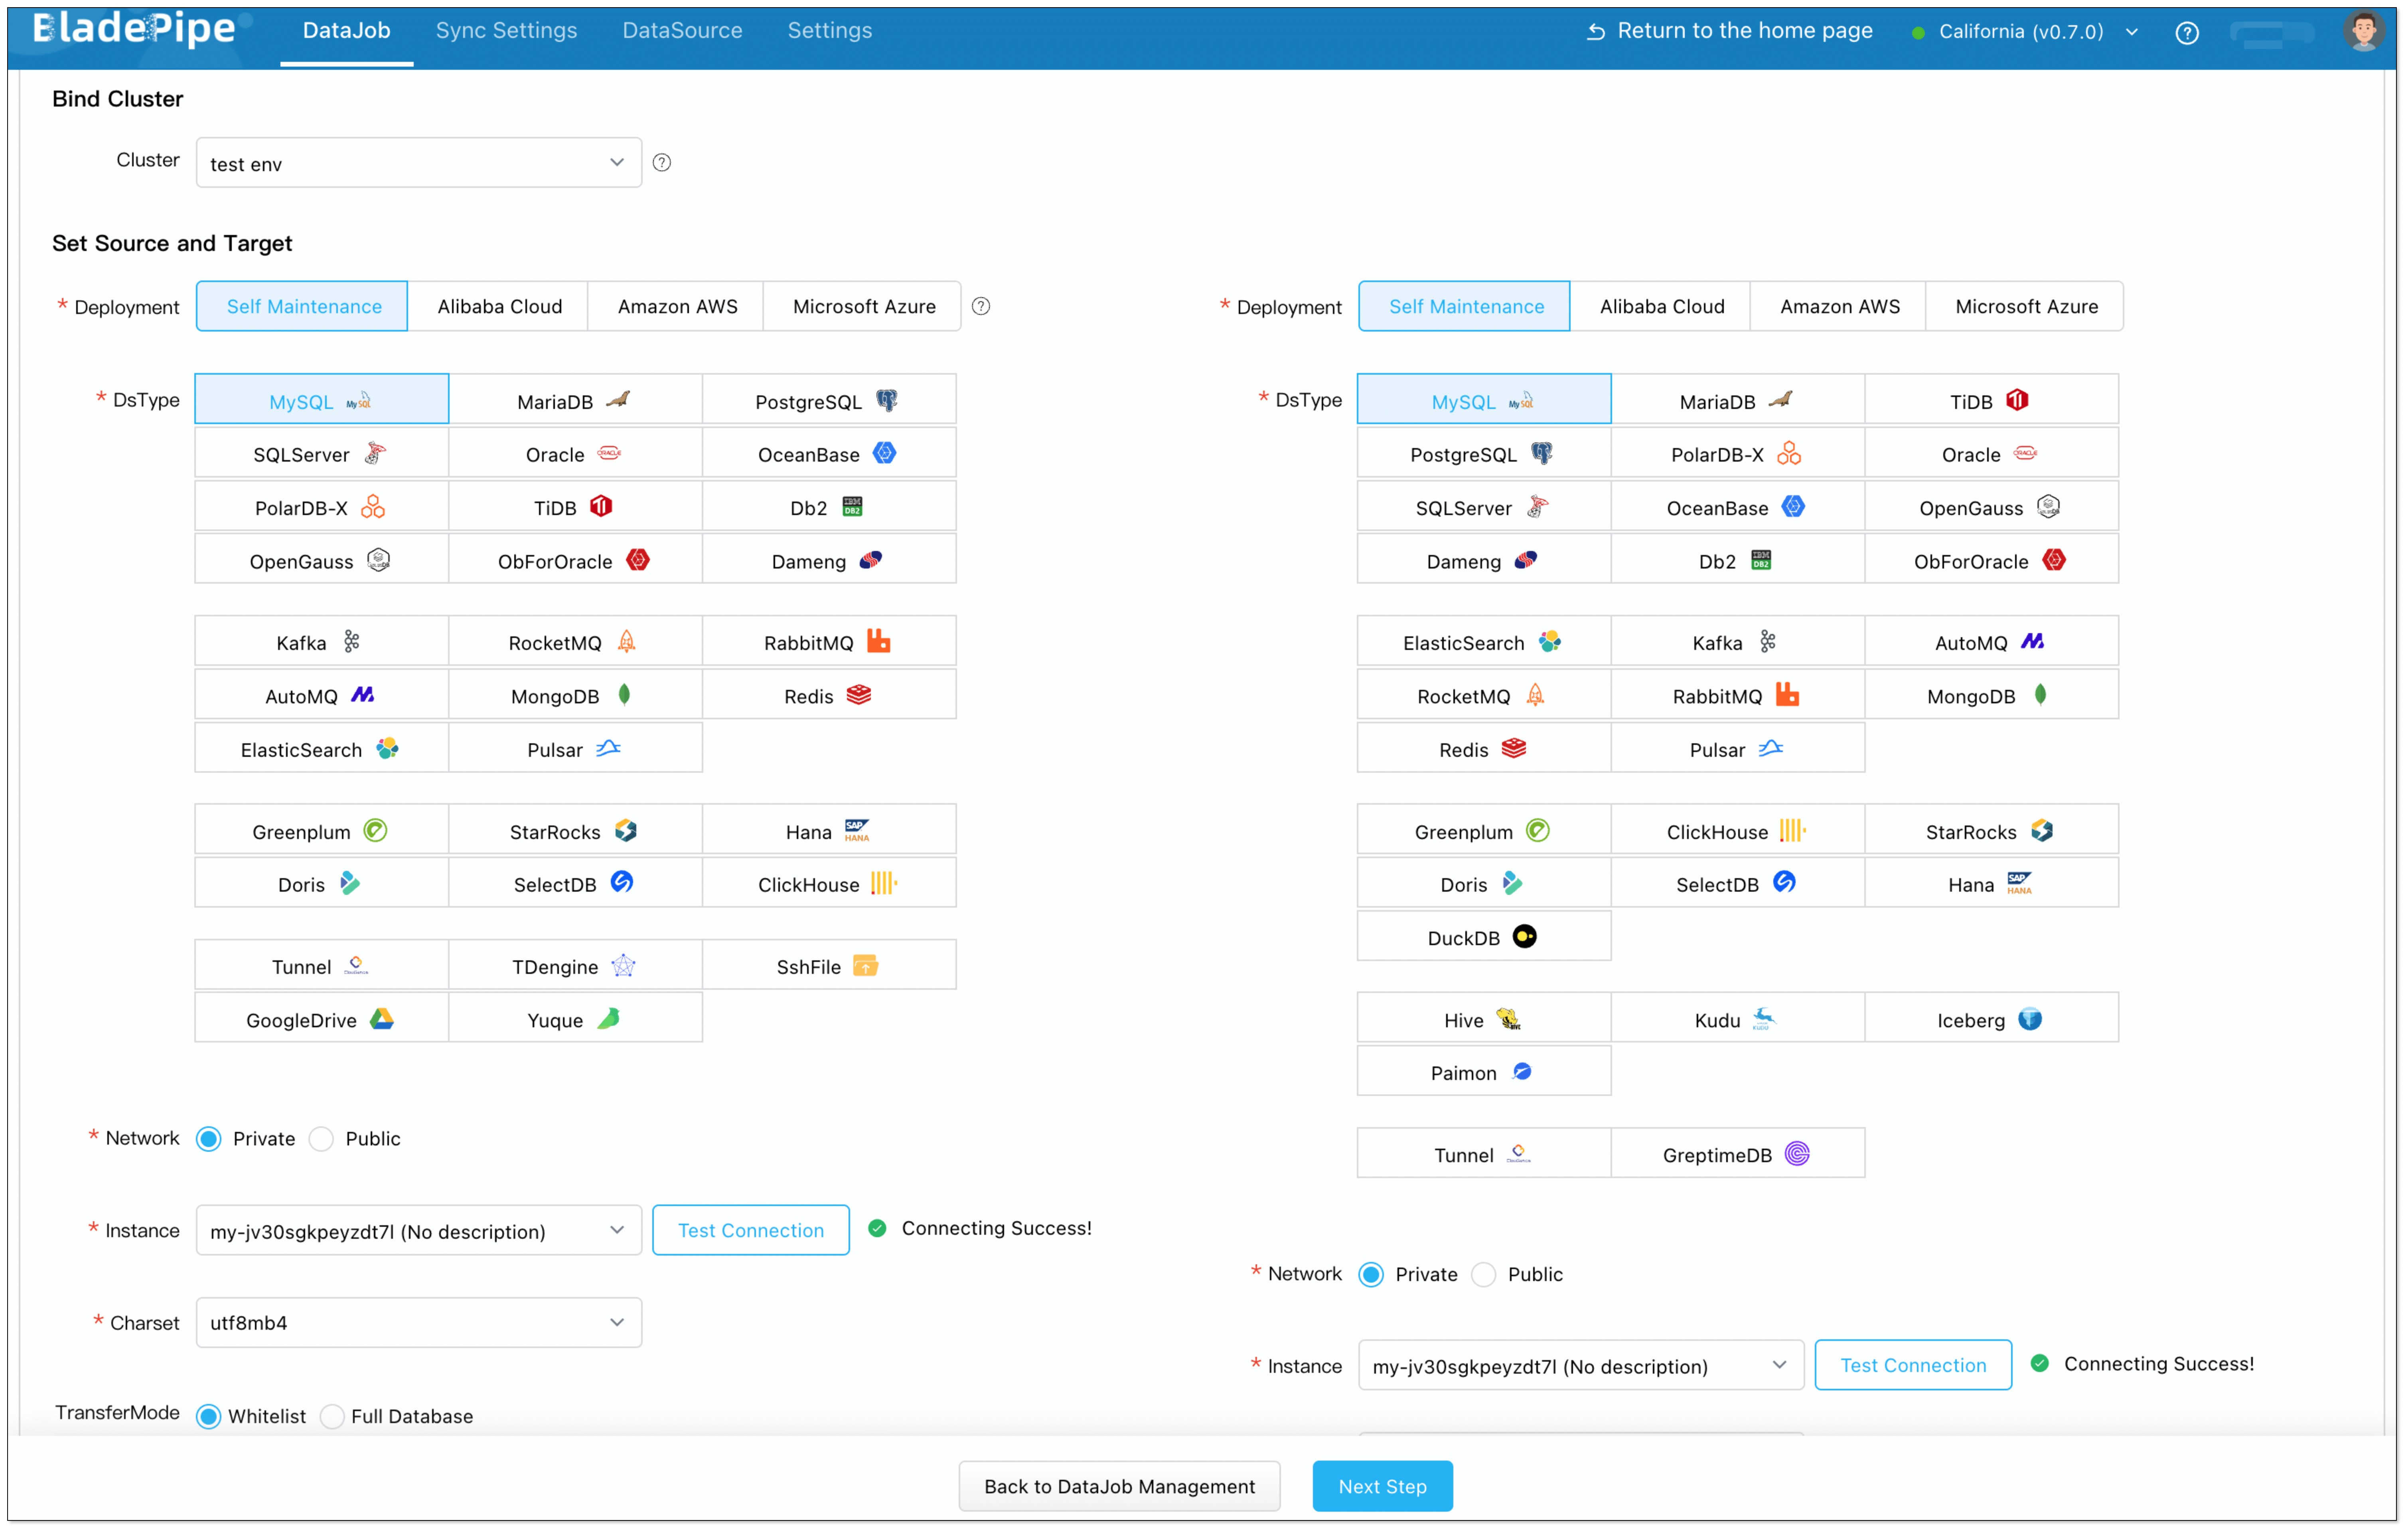The image size is (2408, 1532).
Task: Click source Test Connection button
Action: click(750, 1230)
